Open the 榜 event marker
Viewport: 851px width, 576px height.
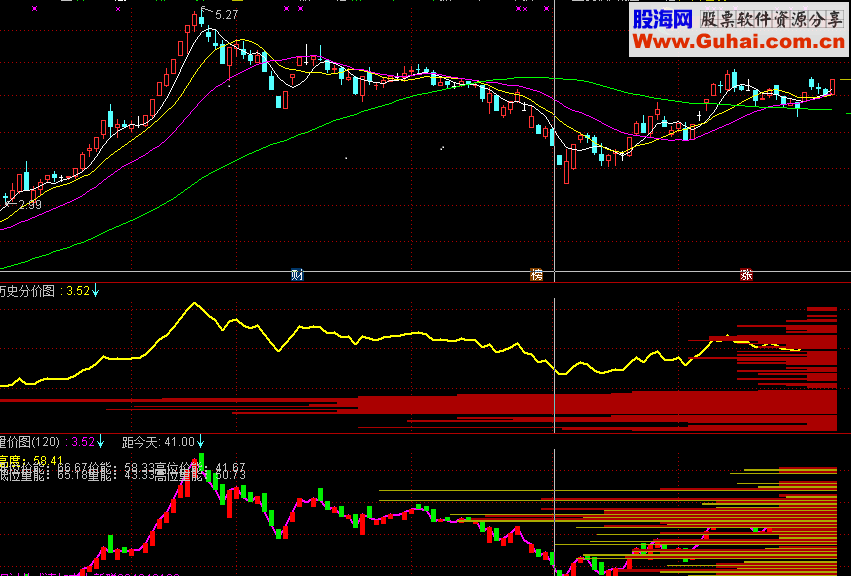pos(536,275)
